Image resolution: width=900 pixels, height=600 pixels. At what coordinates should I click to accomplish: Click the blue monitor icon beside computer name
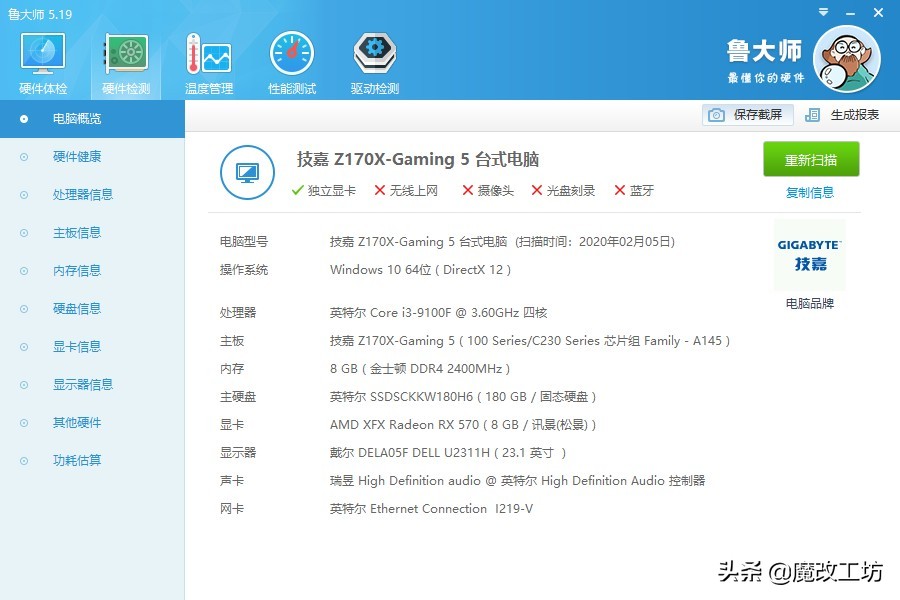pyautogui.click(x=247, y=172)
